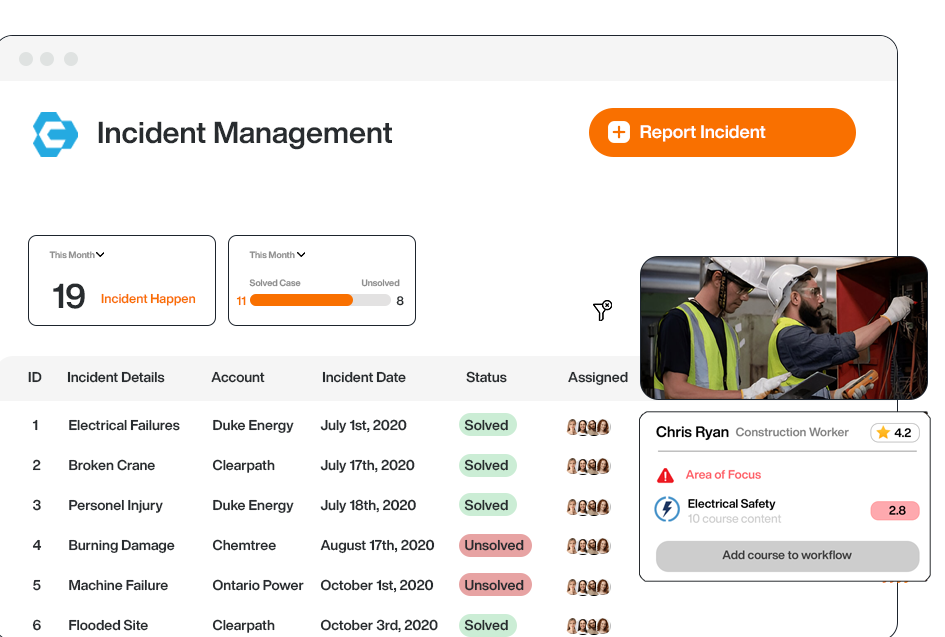945x637 pixels.
Task: Expand This Month dropdown on solved case card
Action: pos(277,255)
